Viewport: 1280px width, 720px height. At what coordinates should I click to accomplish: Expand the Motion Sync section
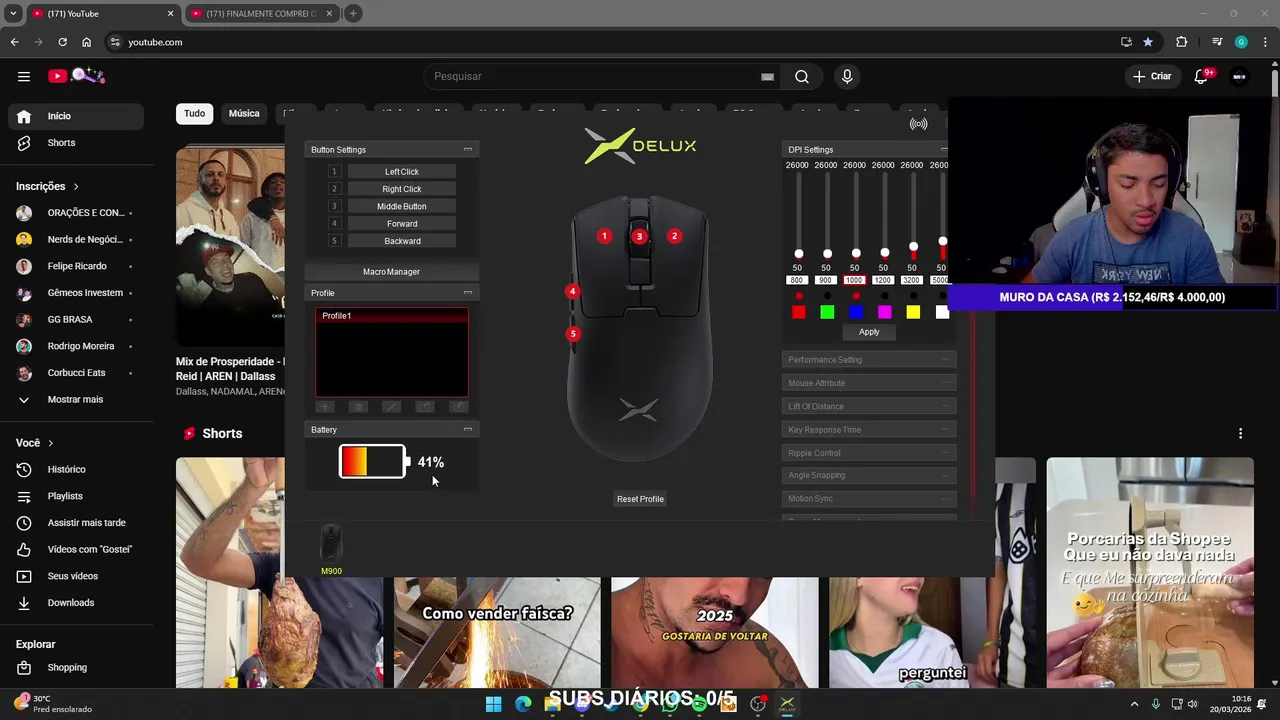pos(869,498)
